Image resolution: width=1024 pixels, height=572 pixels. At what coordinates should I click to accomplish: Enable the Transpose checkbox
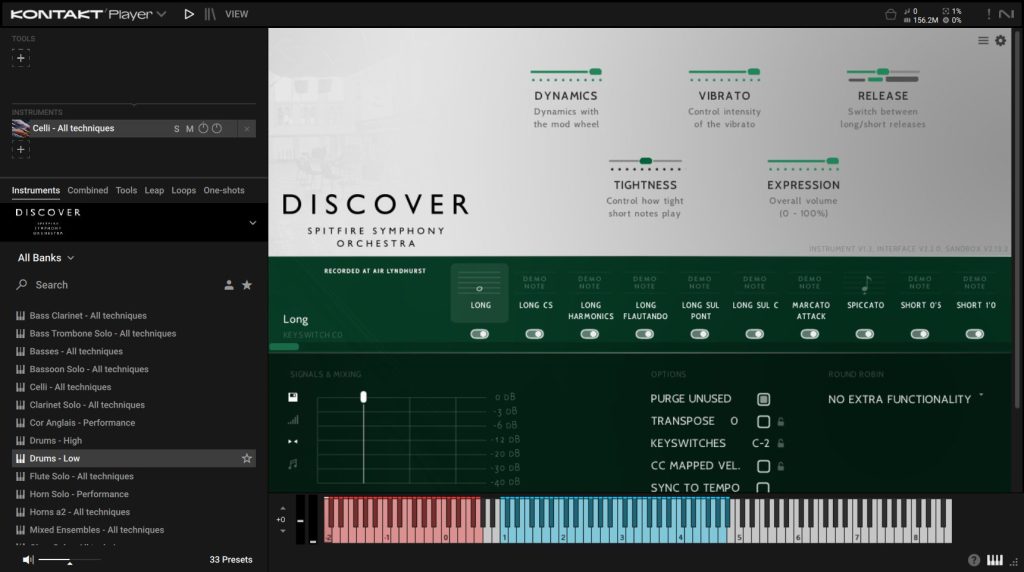click(763, 421)
